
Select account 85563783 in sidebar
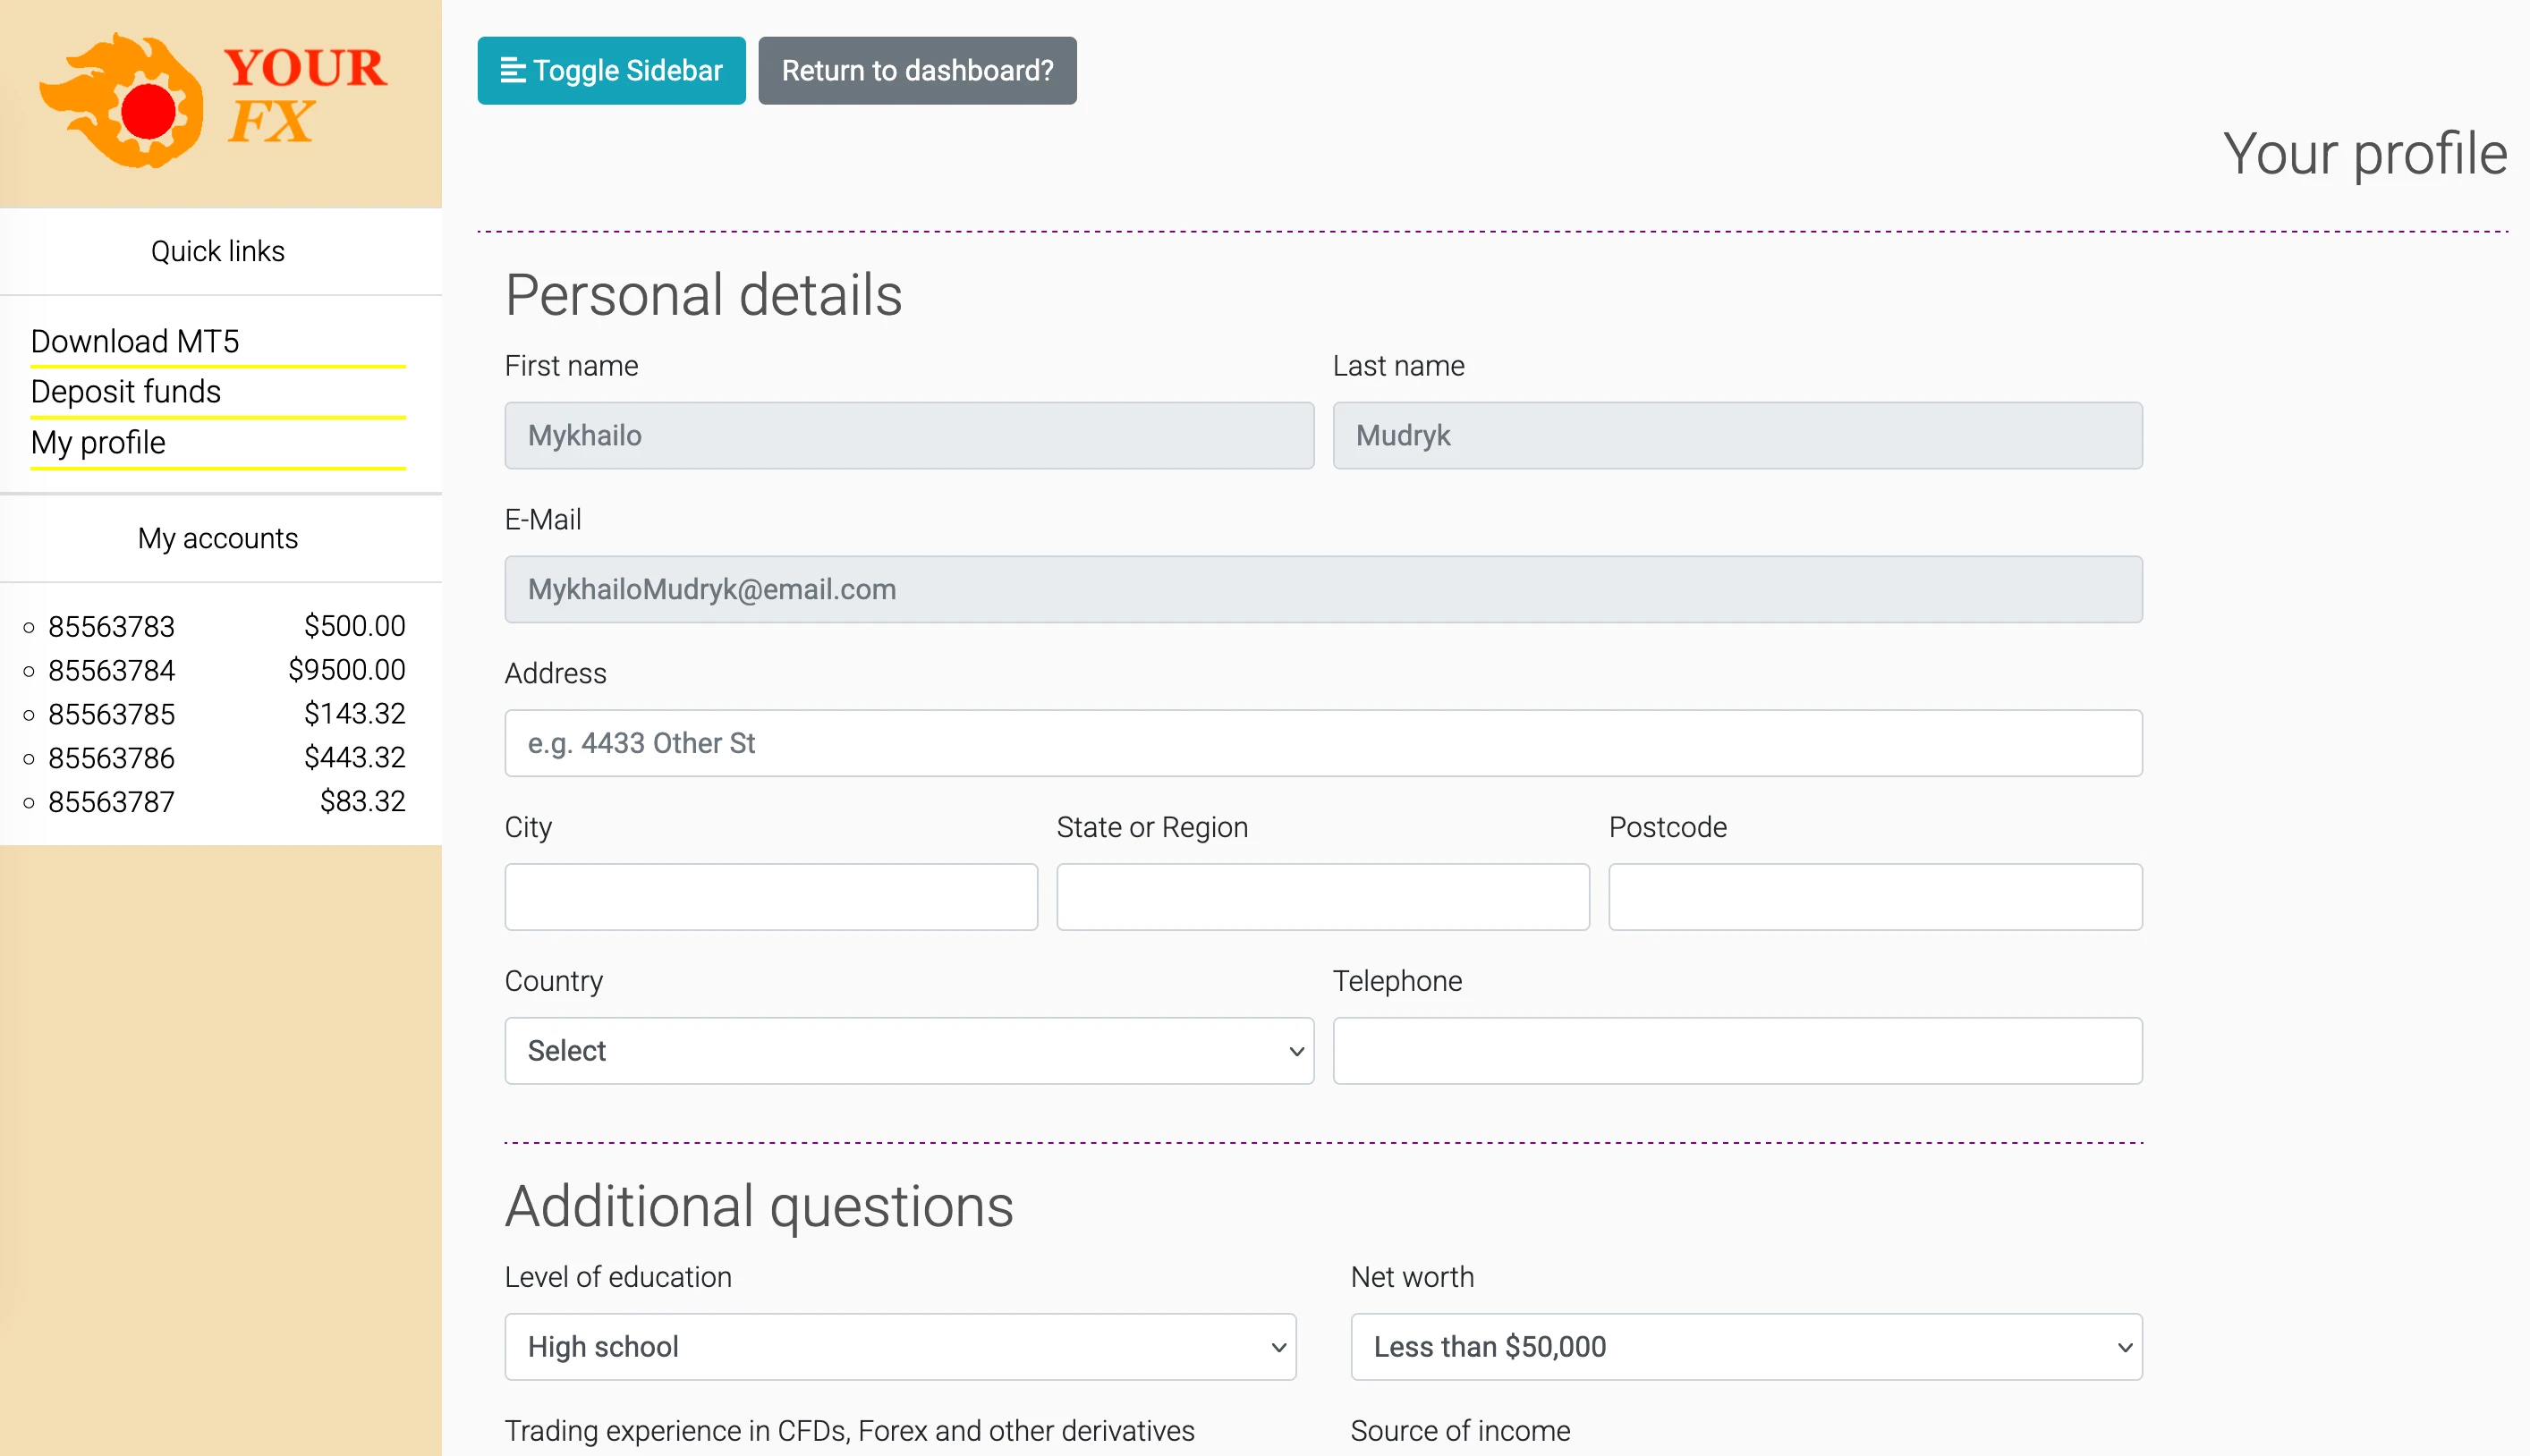click(111, 626)
